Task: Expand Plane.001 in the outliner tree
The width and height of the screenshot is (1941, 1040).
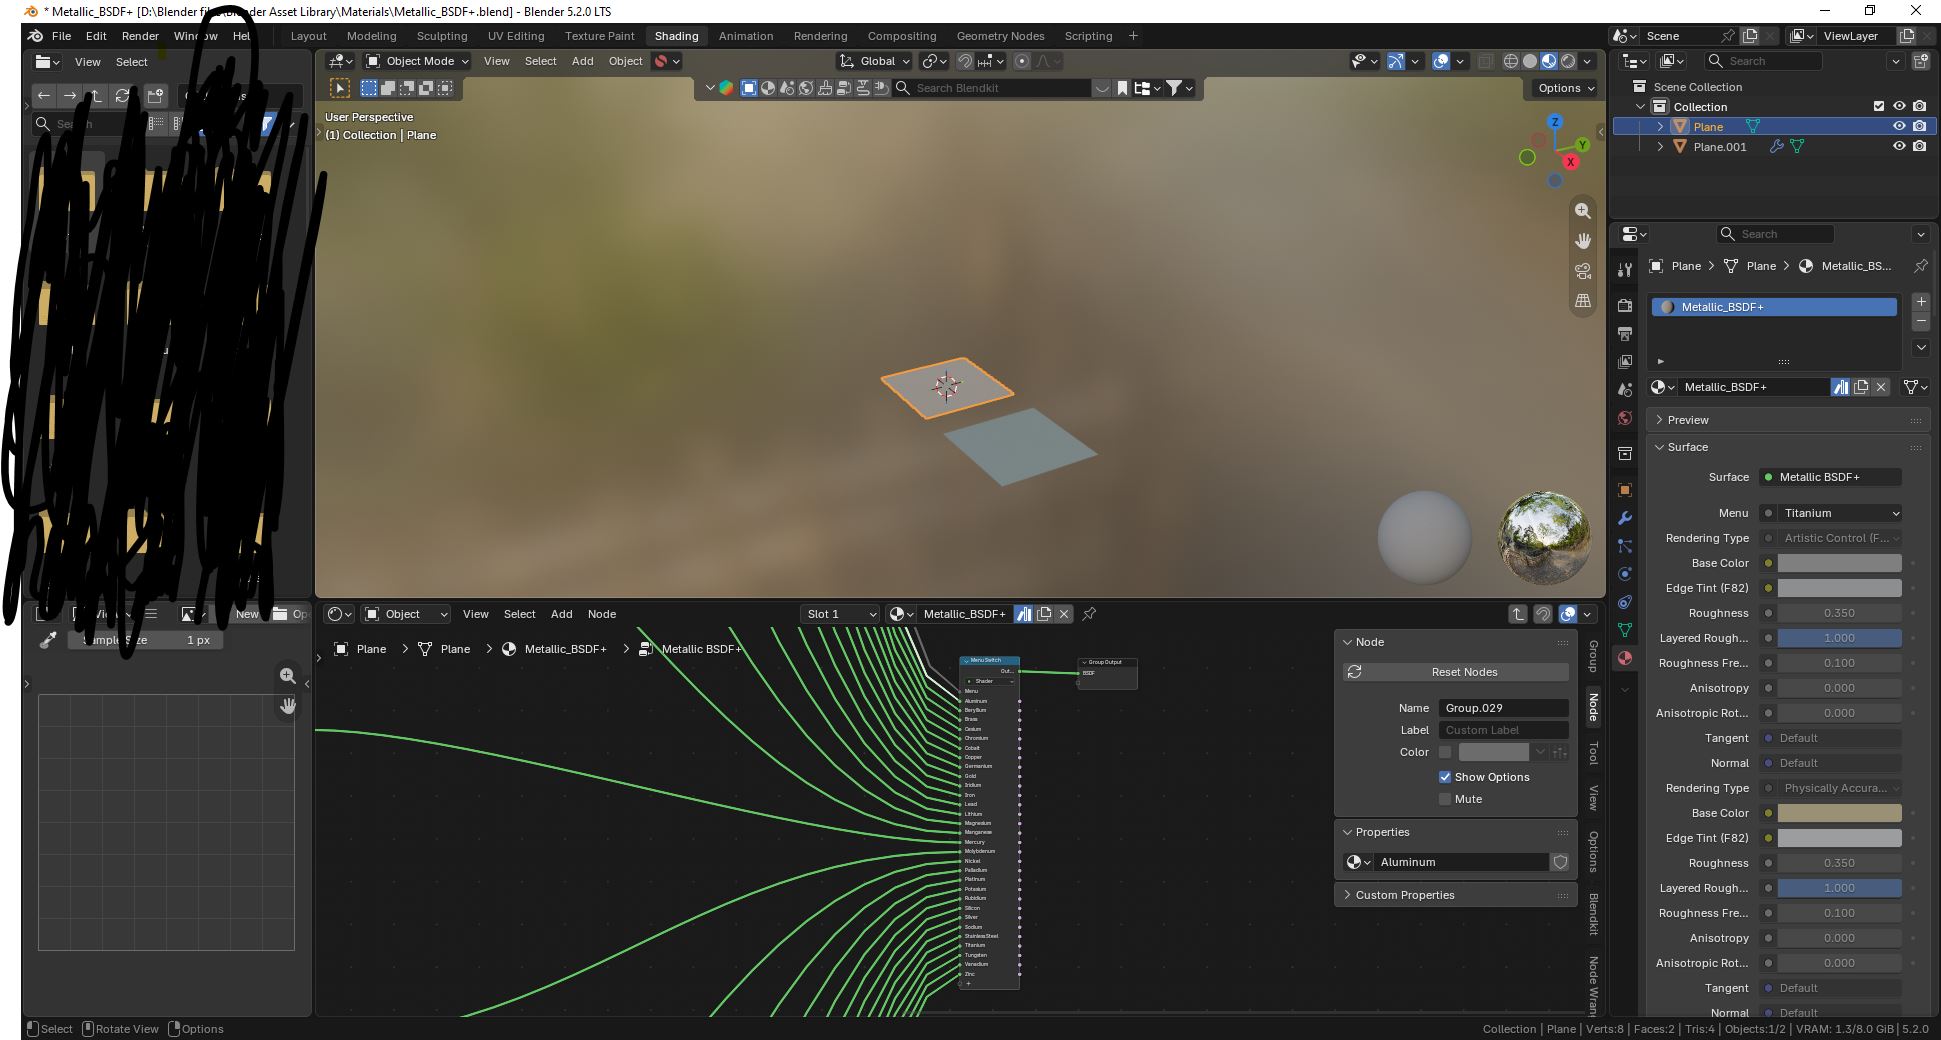Action: point(1661,146)
